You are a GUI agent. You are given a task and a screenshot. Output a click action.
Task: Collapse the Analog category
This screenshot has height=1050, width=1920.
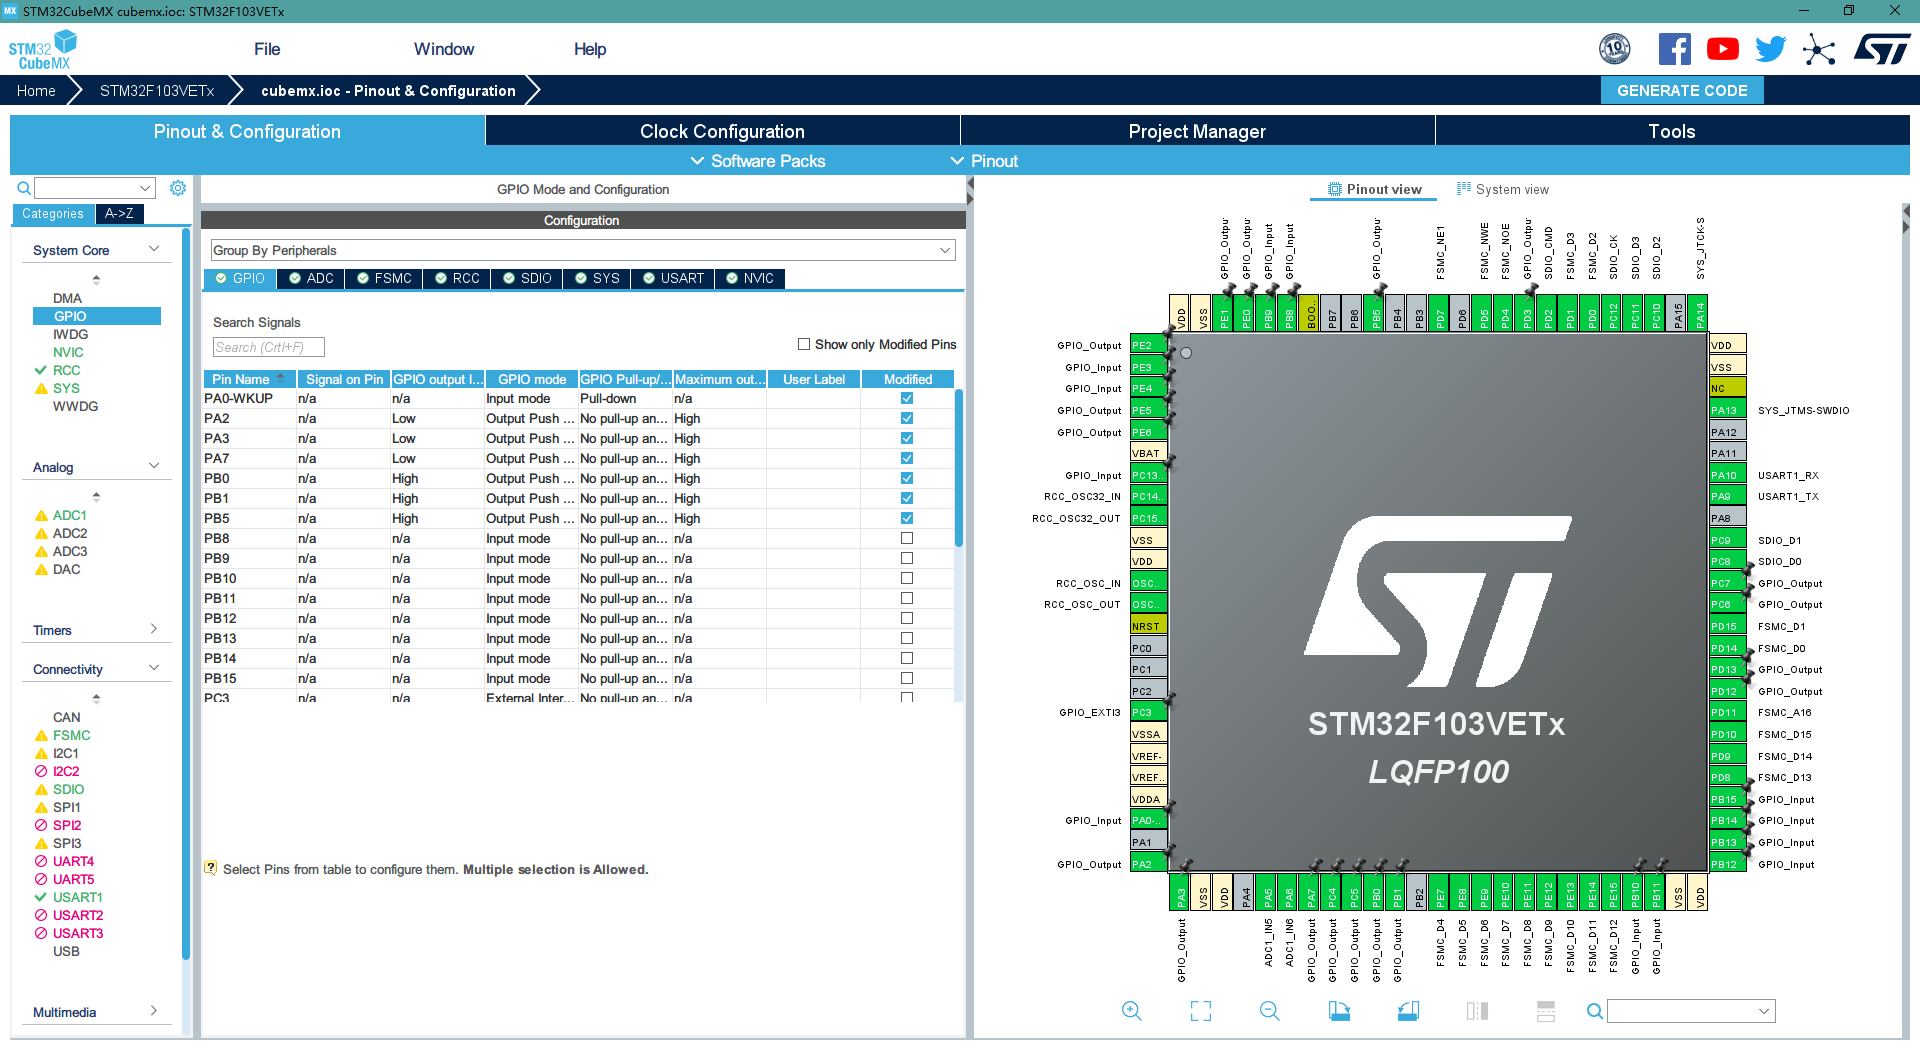tap(154, 466)
